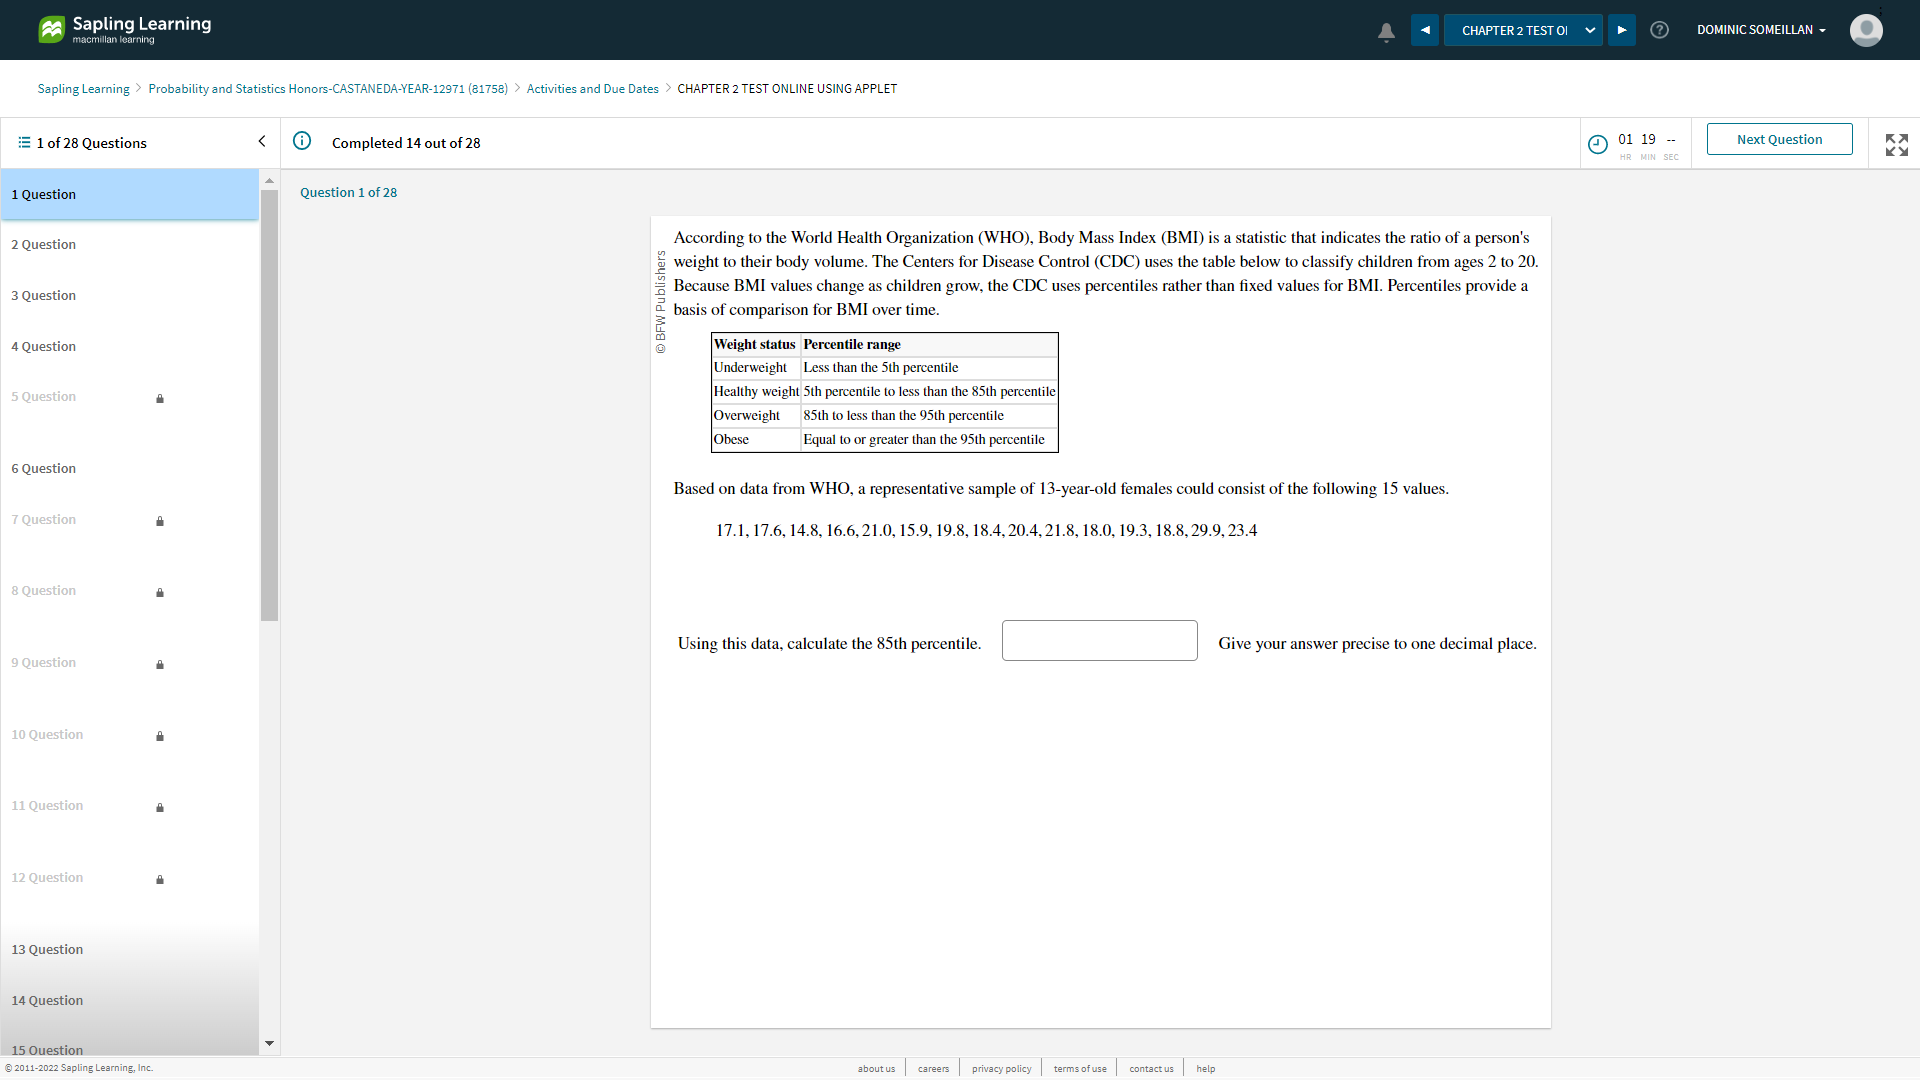The width and height of the screenshot is (1920, 1080).
Task: Go to previous activity arrow
Action: [x=1425, y=30]
